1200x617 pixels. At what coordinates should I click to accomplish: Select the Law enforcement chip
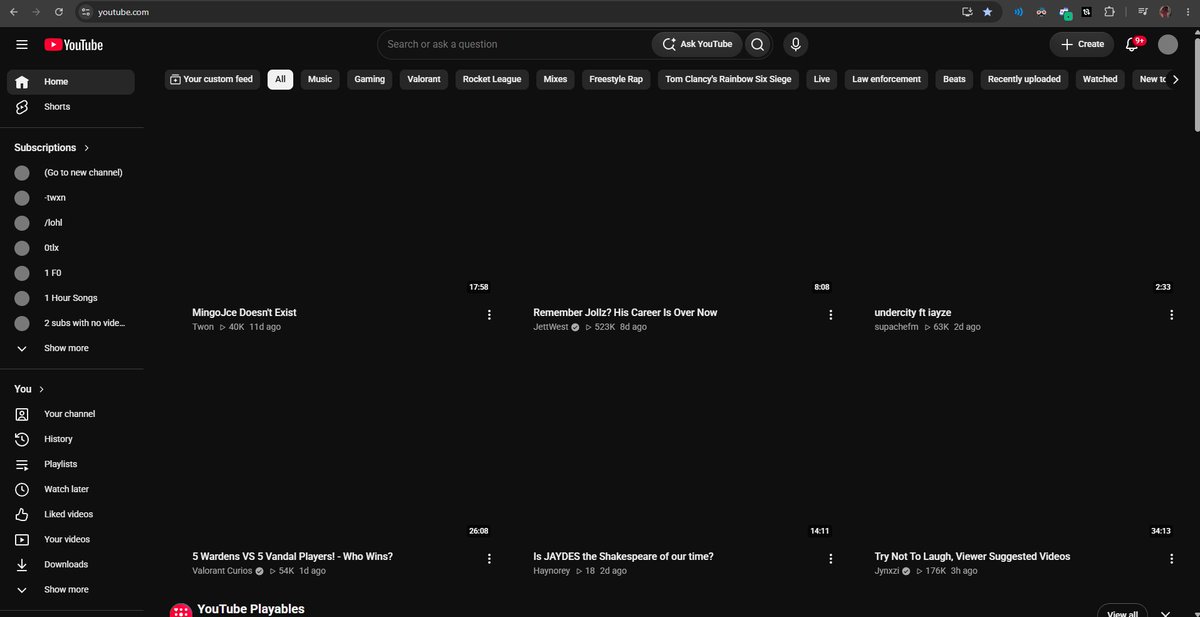click(x=886, y=79)
